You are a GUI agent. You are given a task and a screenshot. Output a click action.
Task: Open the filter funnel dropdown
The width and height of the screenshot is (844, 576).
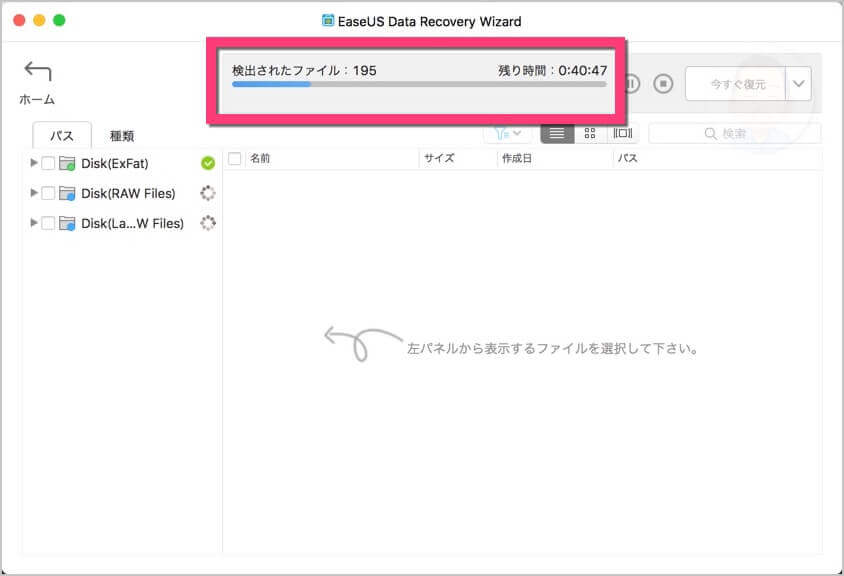click(507, 134)
